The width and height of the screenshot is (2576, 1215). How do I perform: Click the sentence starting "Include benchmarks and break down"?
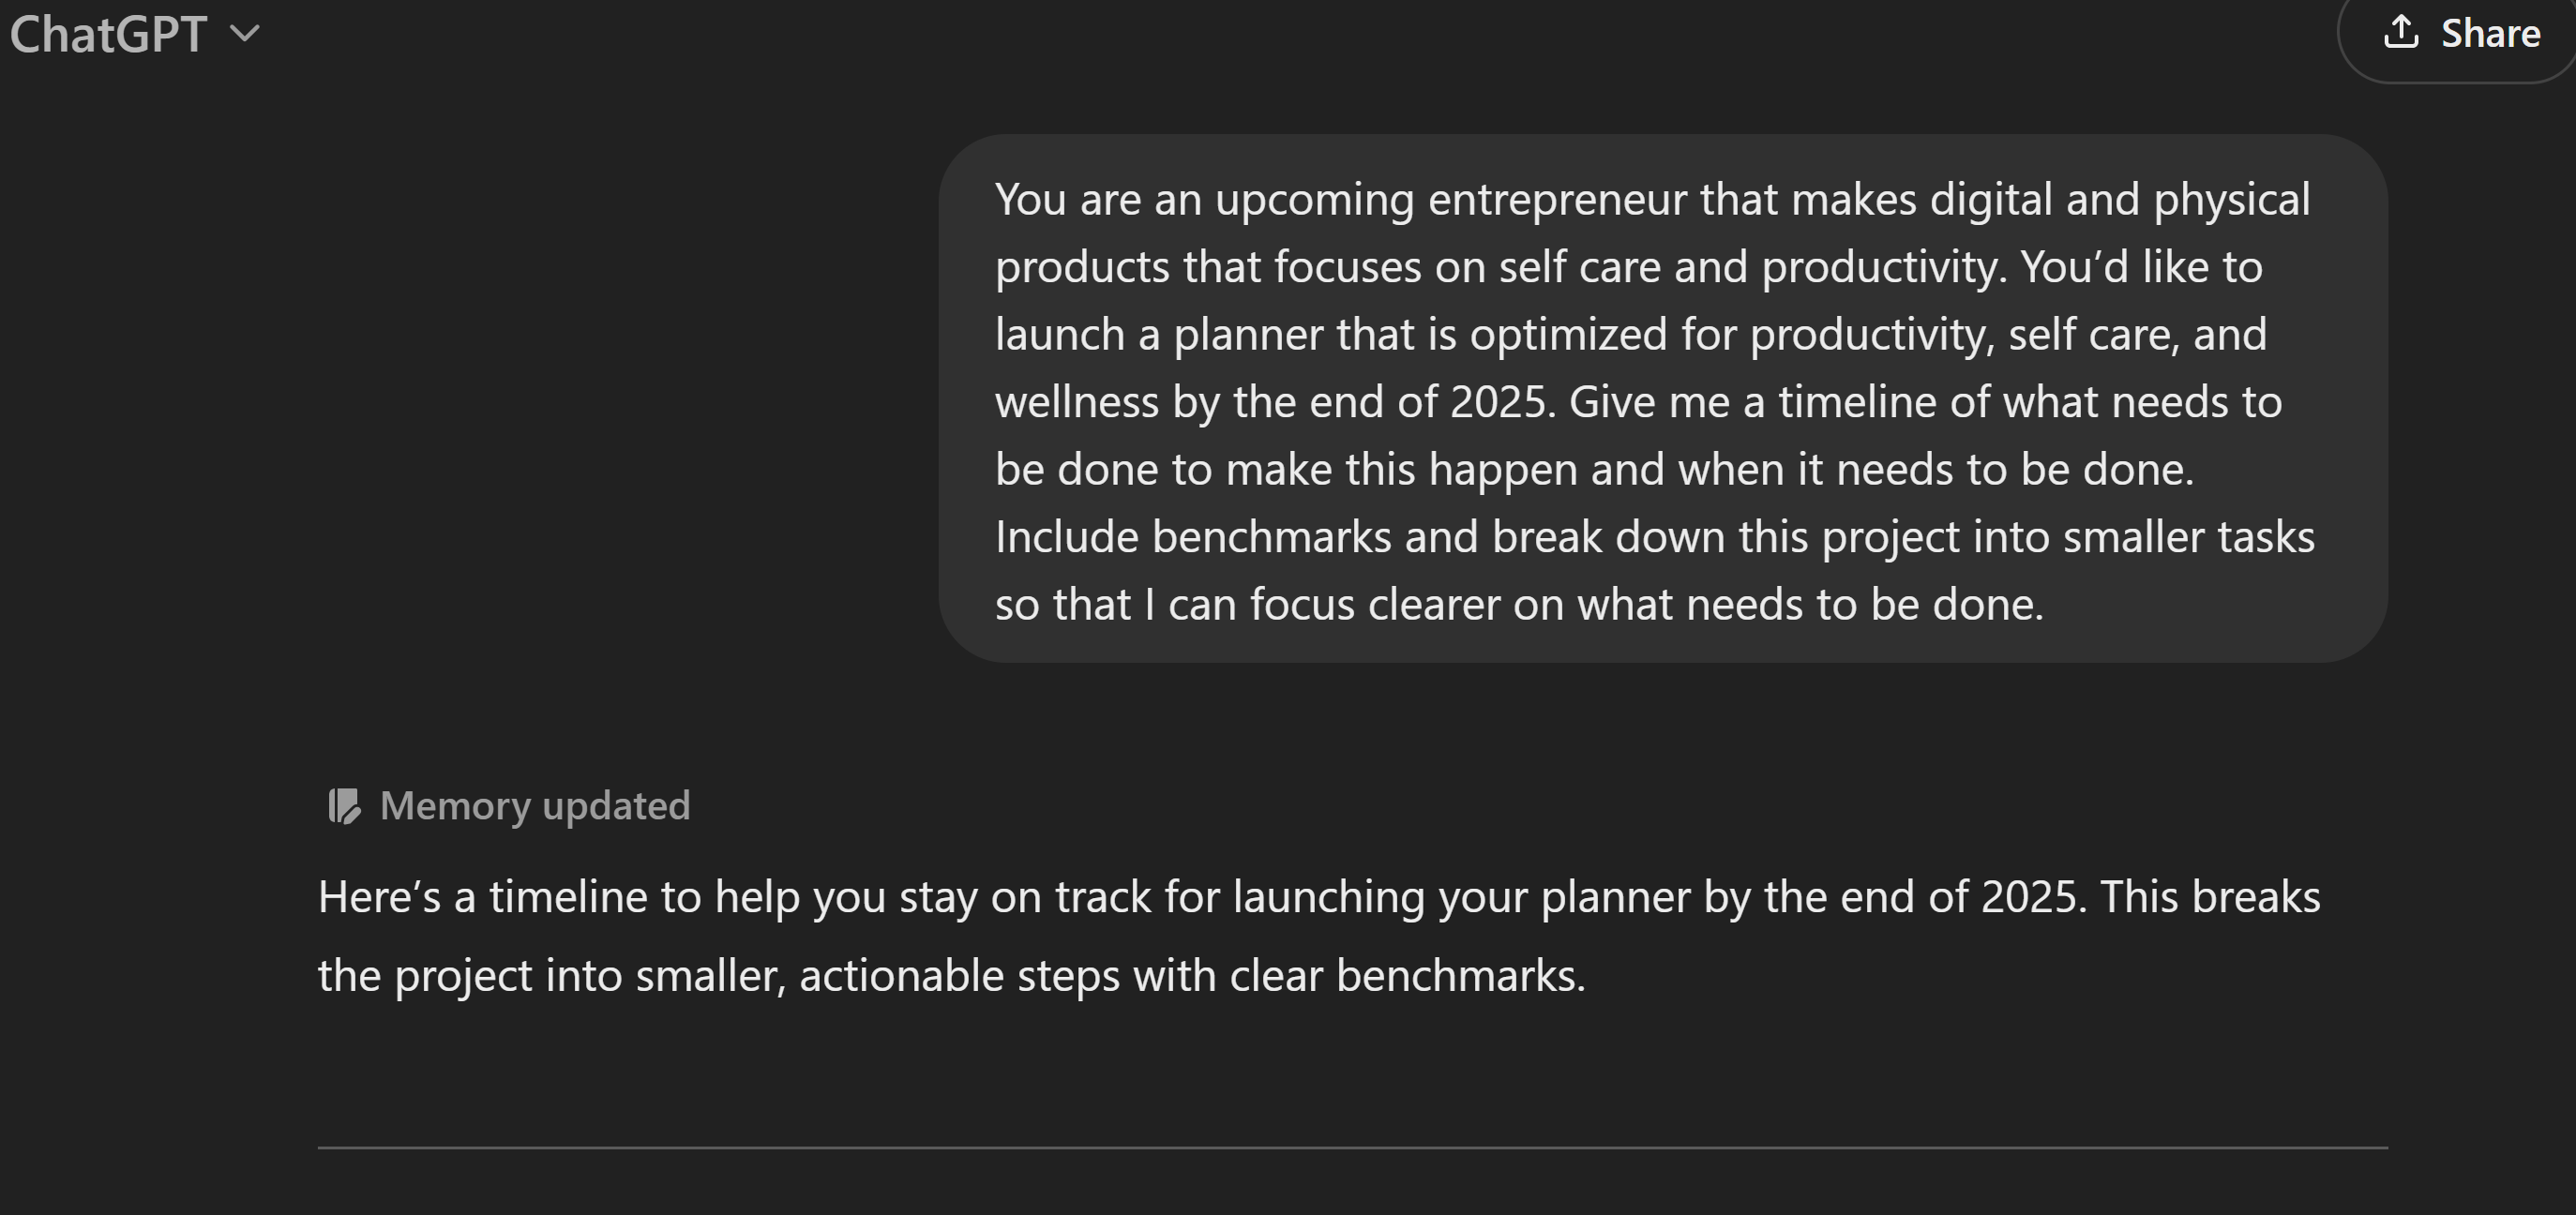click(1655, 537)
